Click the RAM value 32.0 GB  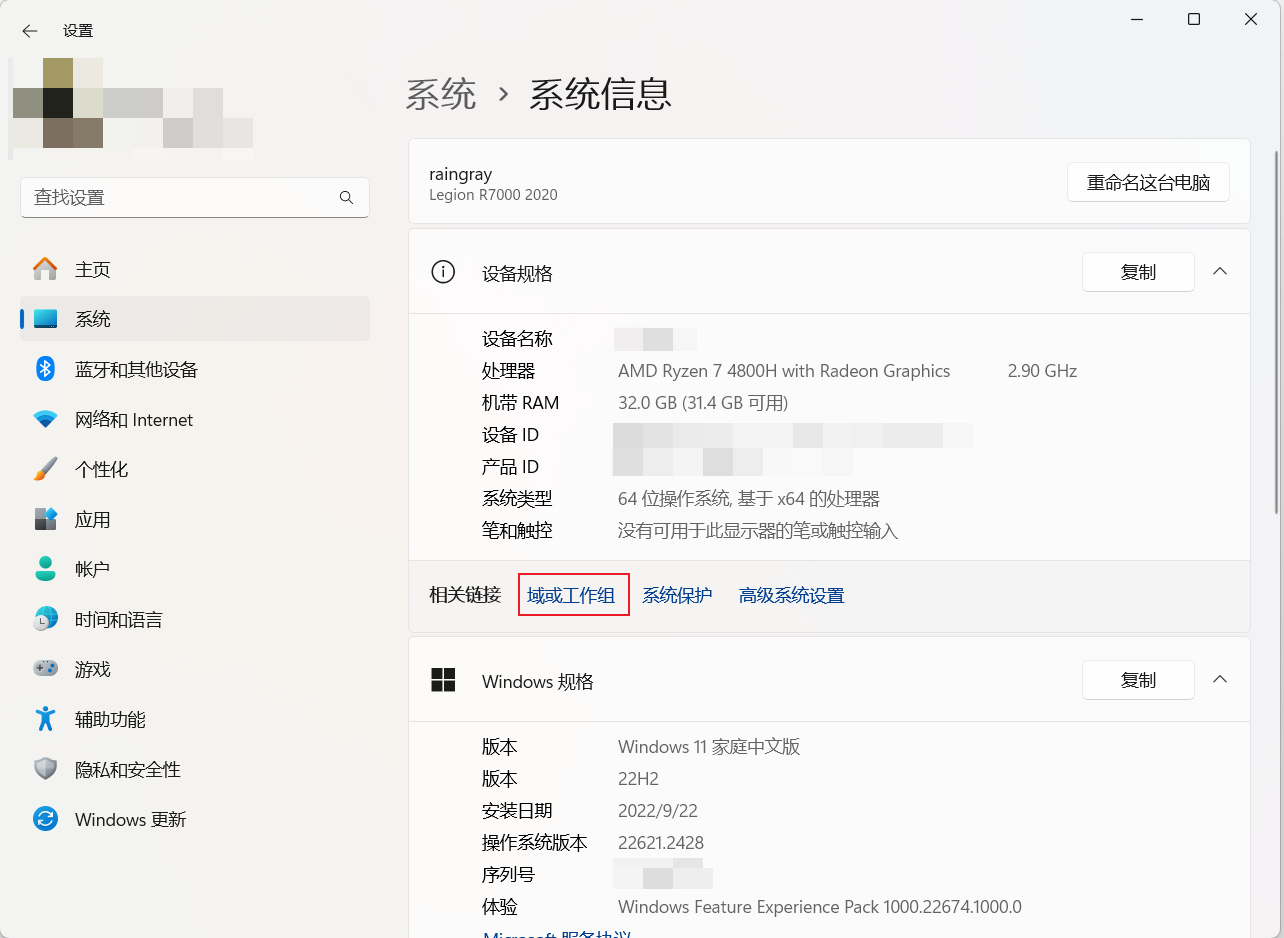703,403
